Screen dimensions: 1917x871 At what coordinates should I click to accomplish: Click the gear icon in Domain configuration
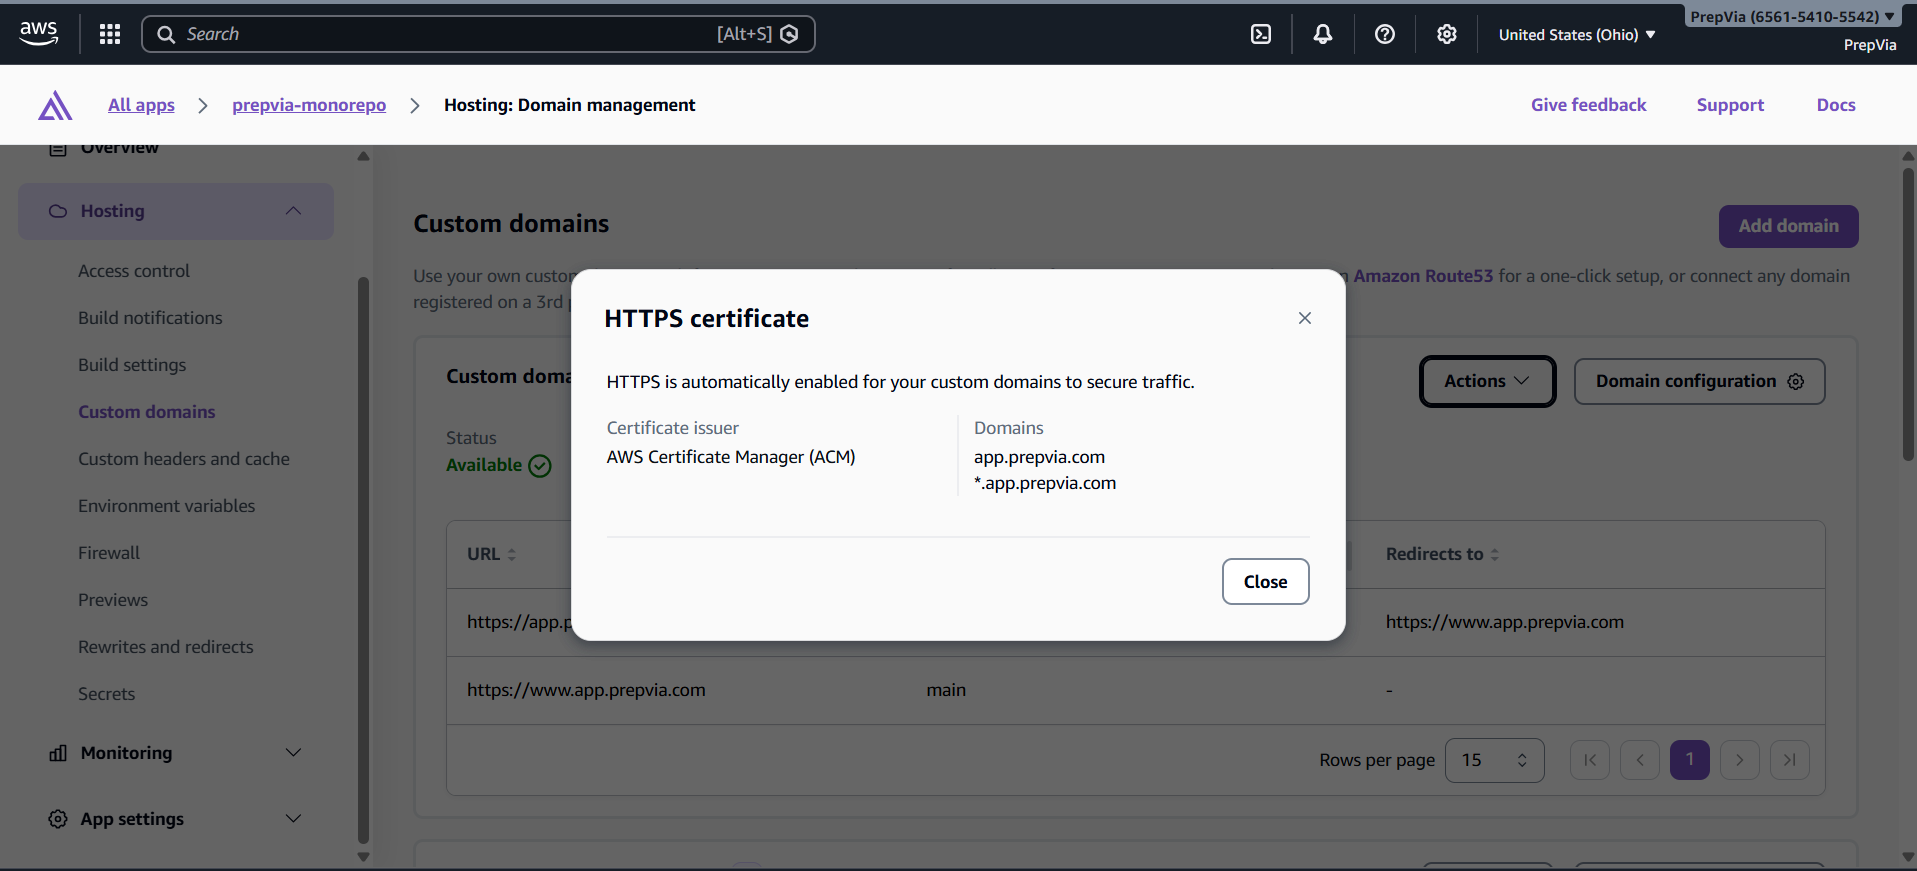coord(1796,382)
